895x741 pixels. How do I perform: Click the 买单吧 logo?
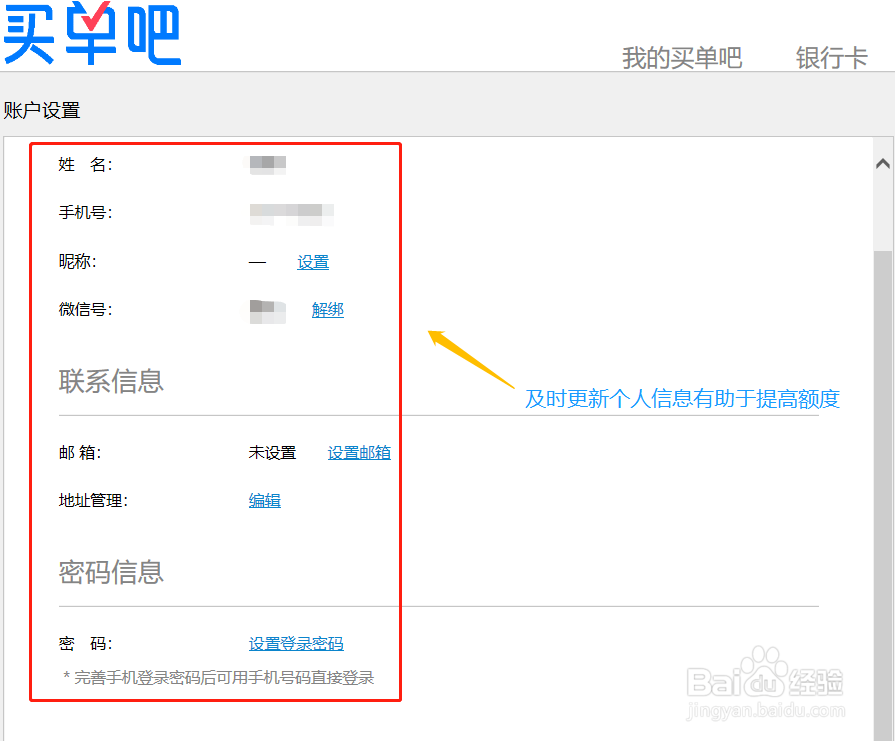point(92,33)
